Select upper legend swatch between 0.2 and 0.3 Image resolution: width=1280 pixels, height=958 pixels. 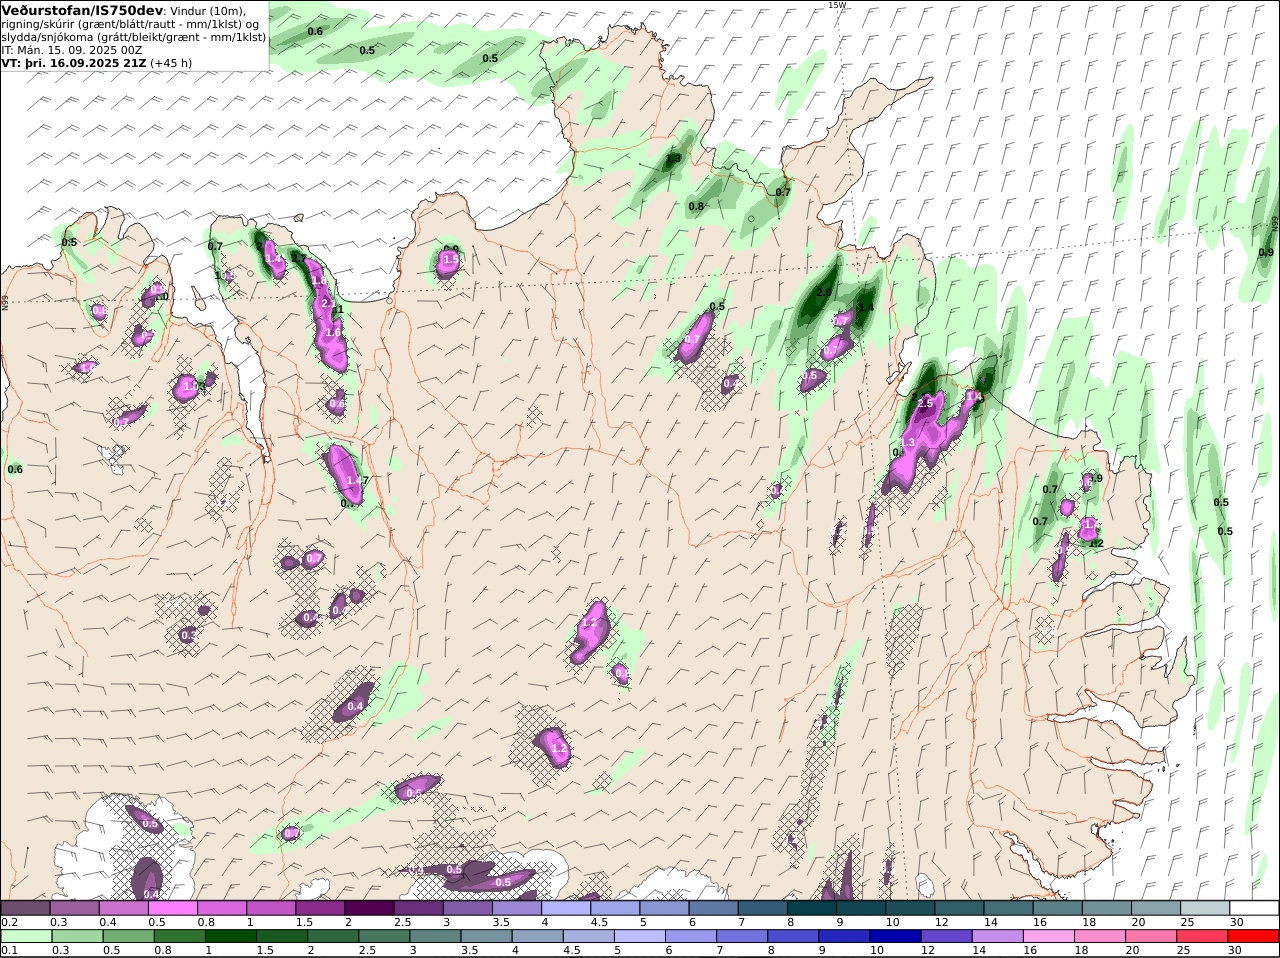click(25, 908)
